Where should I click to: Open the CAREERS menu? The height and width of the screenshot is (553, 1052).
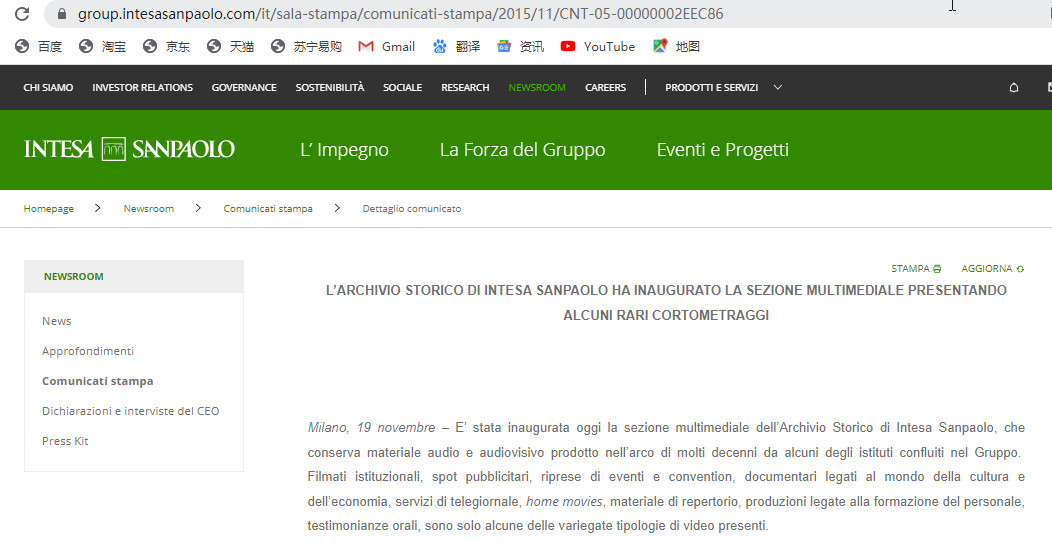[x=605, y=87]
